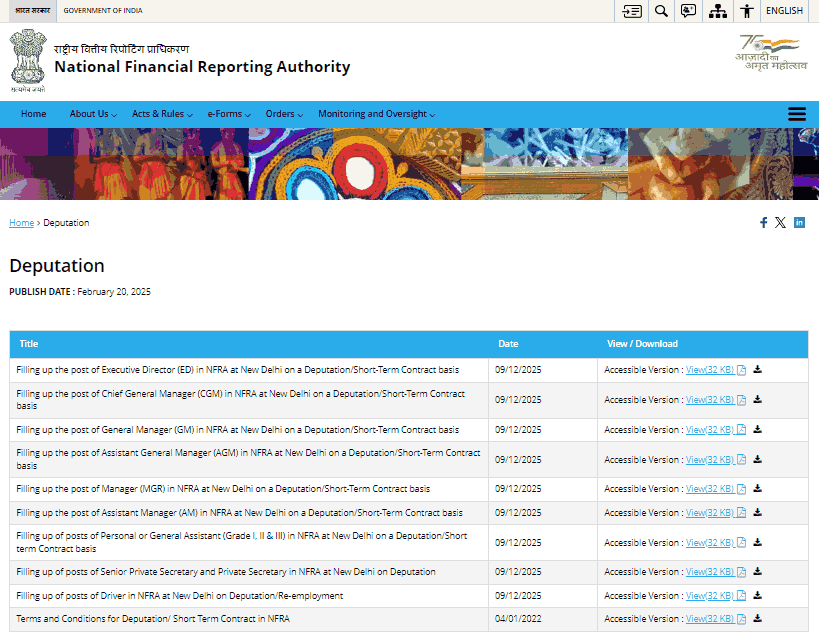Share page on LinkedIn
The height and width of the screenshot is (637, 819).
pos(799,223)
